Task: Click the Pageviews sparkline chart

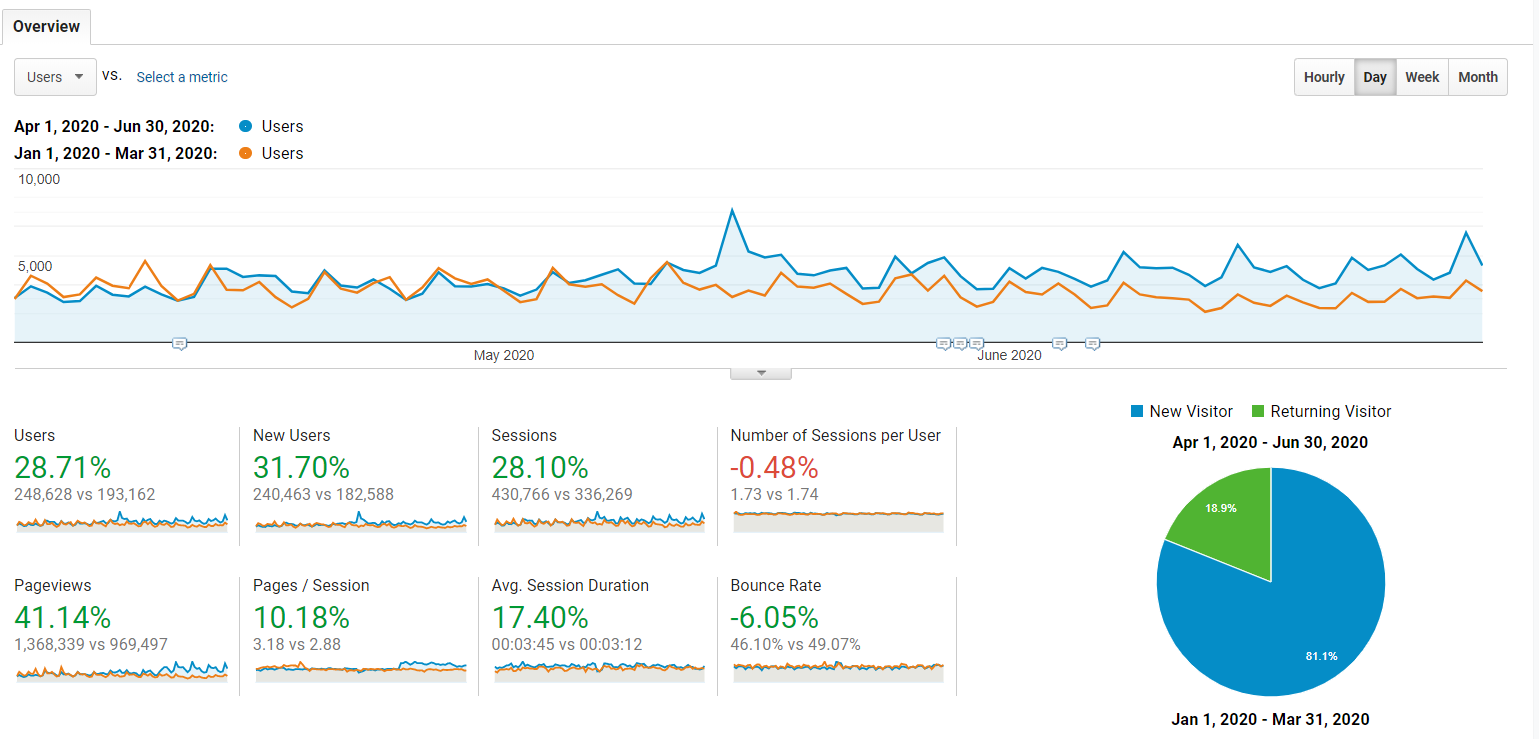Action: 121,670
